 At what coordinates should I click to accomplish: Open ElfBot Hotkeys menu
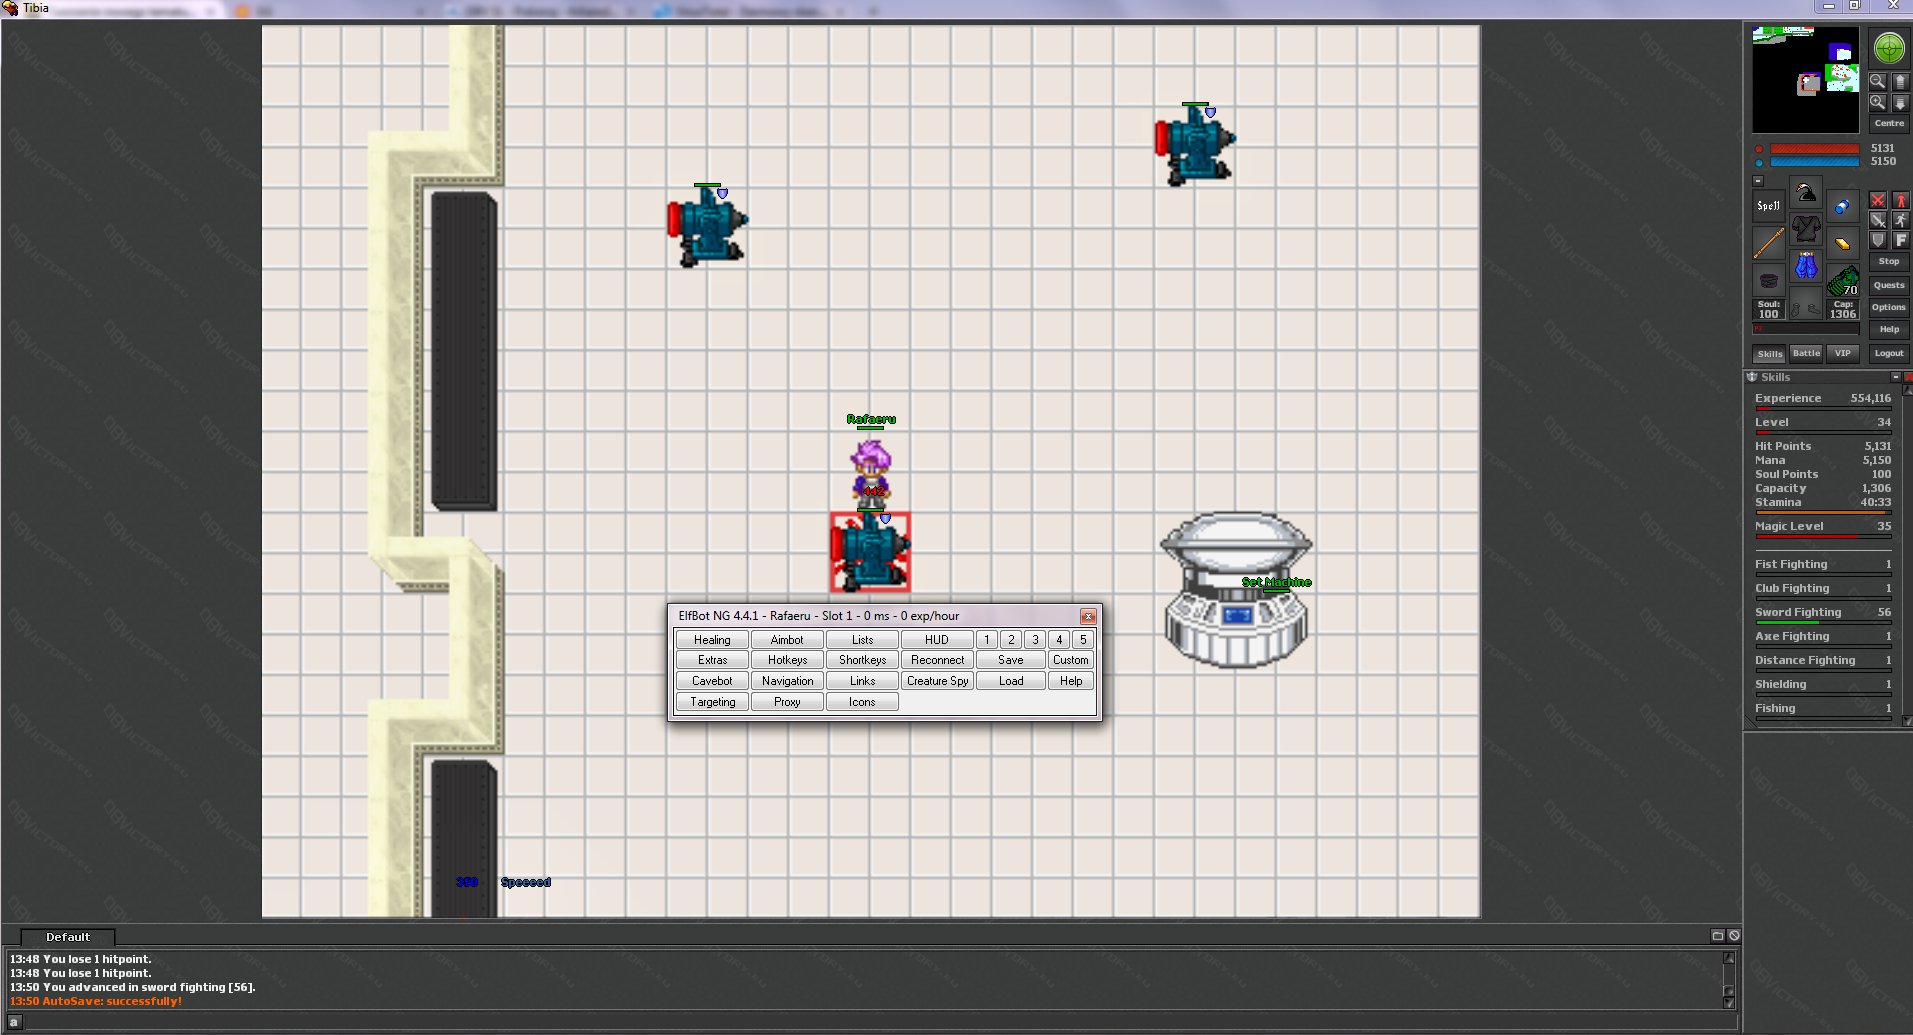pos(787,660)
